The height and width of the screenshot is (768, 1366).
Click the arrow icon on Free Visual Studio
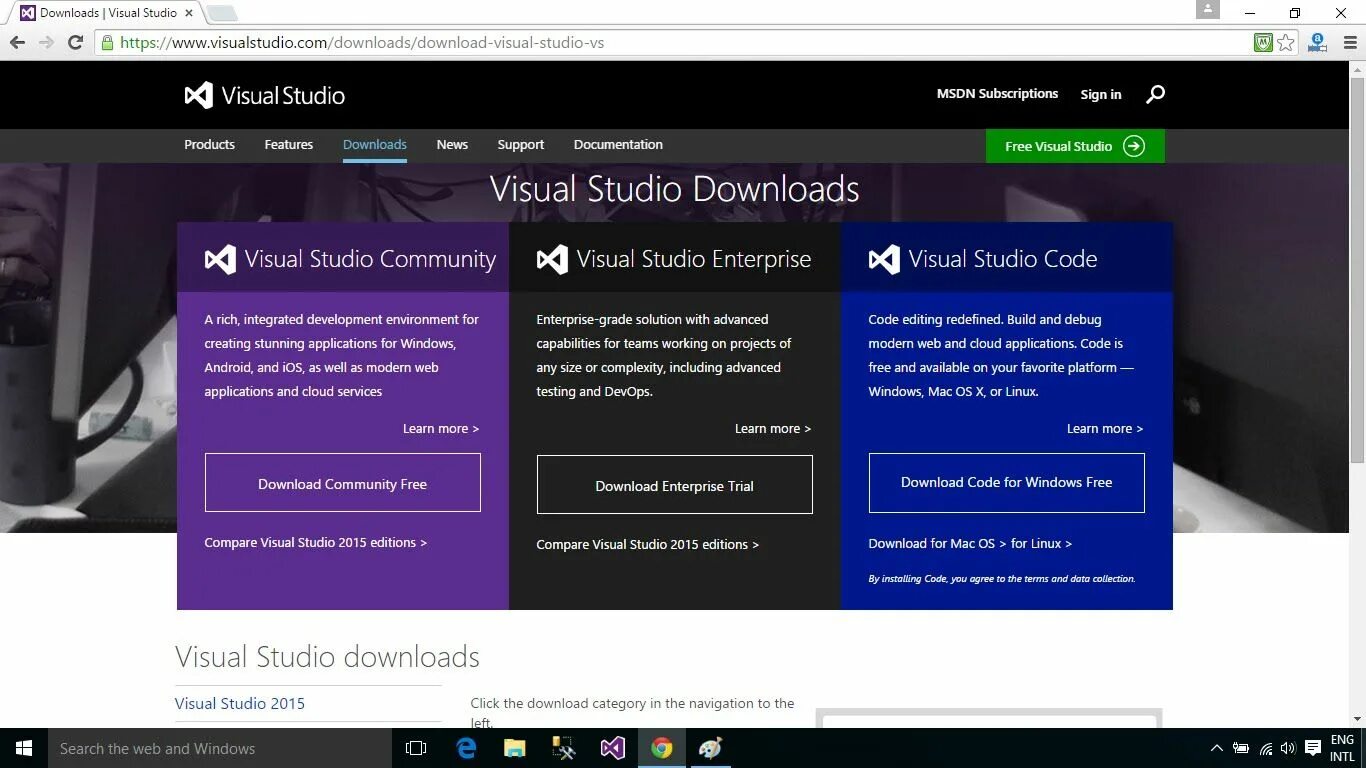[x=1134, y=146]
